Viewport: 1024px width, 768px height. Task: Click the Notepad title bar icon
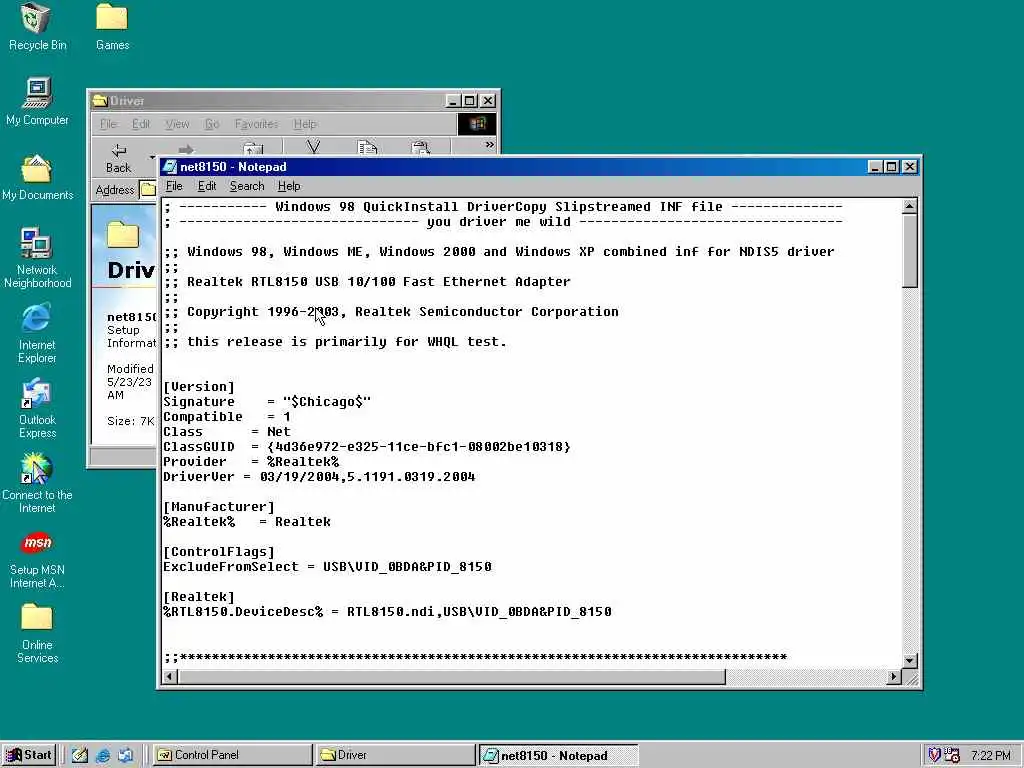tap(170, 167)
